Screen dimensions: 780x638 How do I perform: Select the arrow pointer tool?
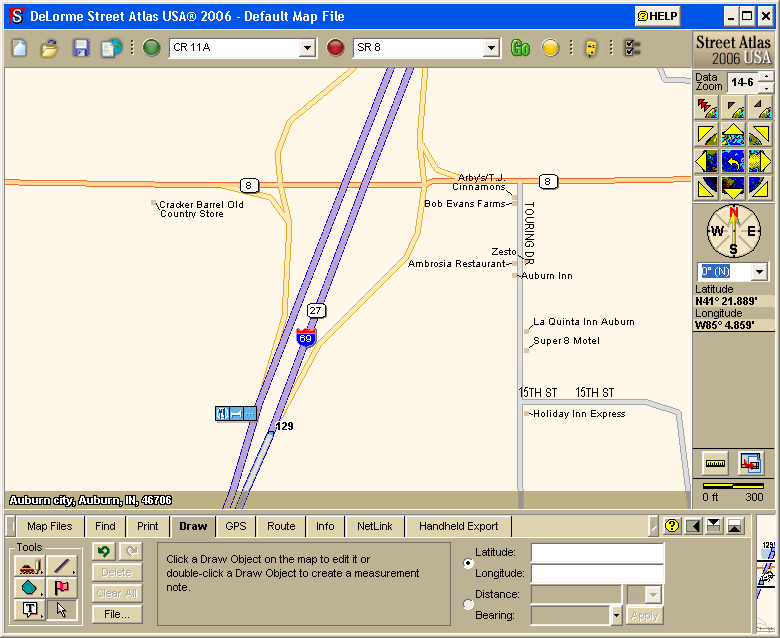(62, 609)
